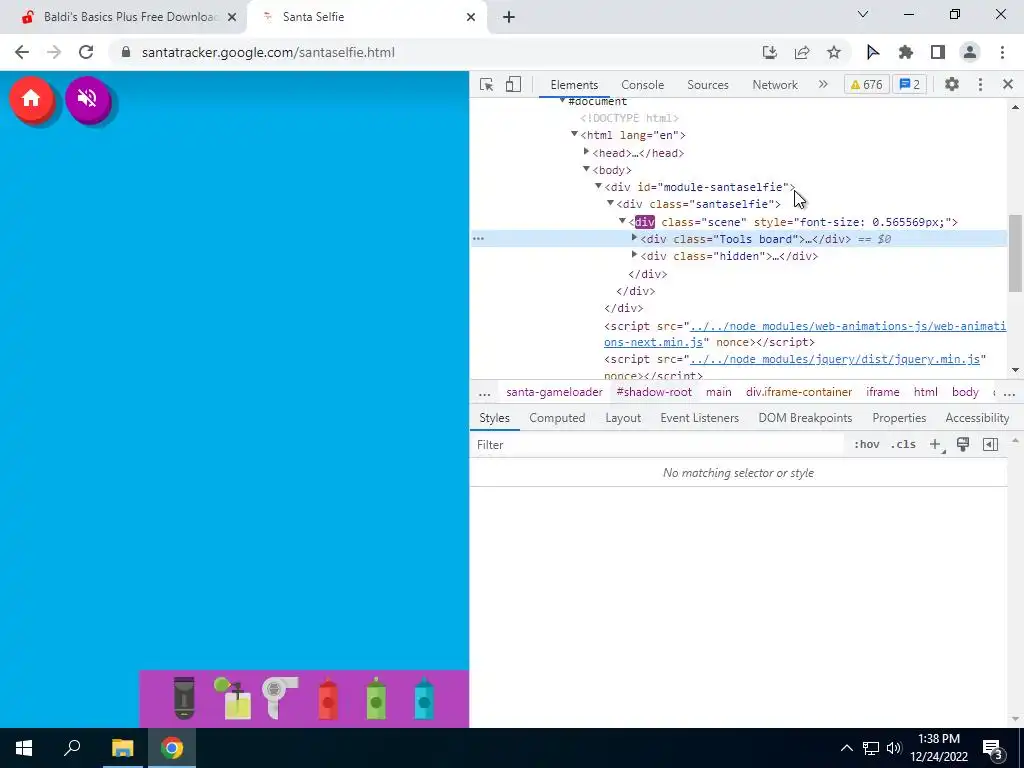Viewport: 1024px width, 768px height.
Task: Close the Santa Selfie tab
Action: point(471,17)
